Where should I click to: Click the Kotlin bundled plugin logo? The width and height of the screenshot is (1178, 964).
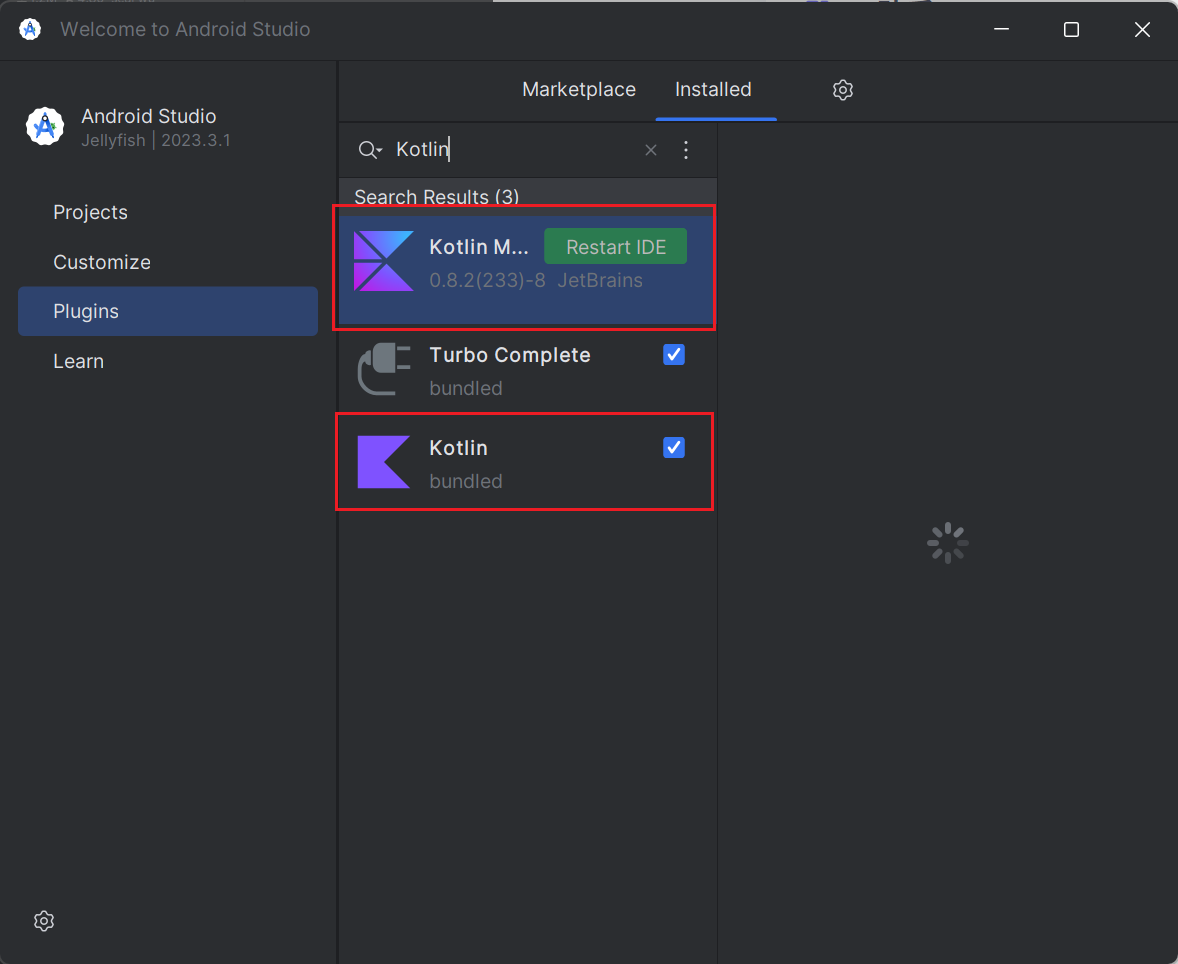(384, 462)
